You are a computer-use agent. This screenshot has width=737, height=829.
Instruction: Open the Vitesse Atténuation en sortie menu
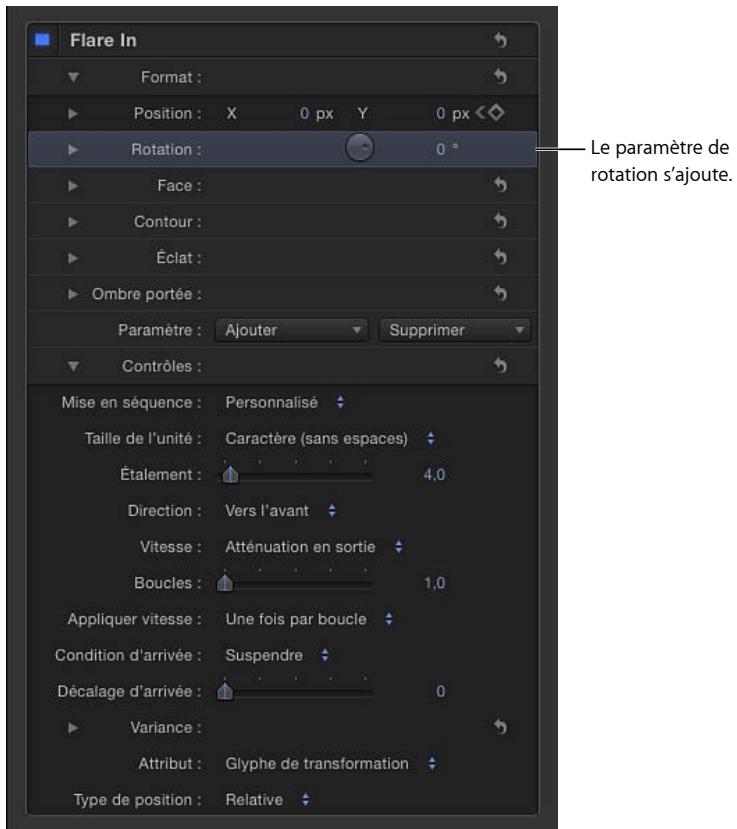point(314,547)
